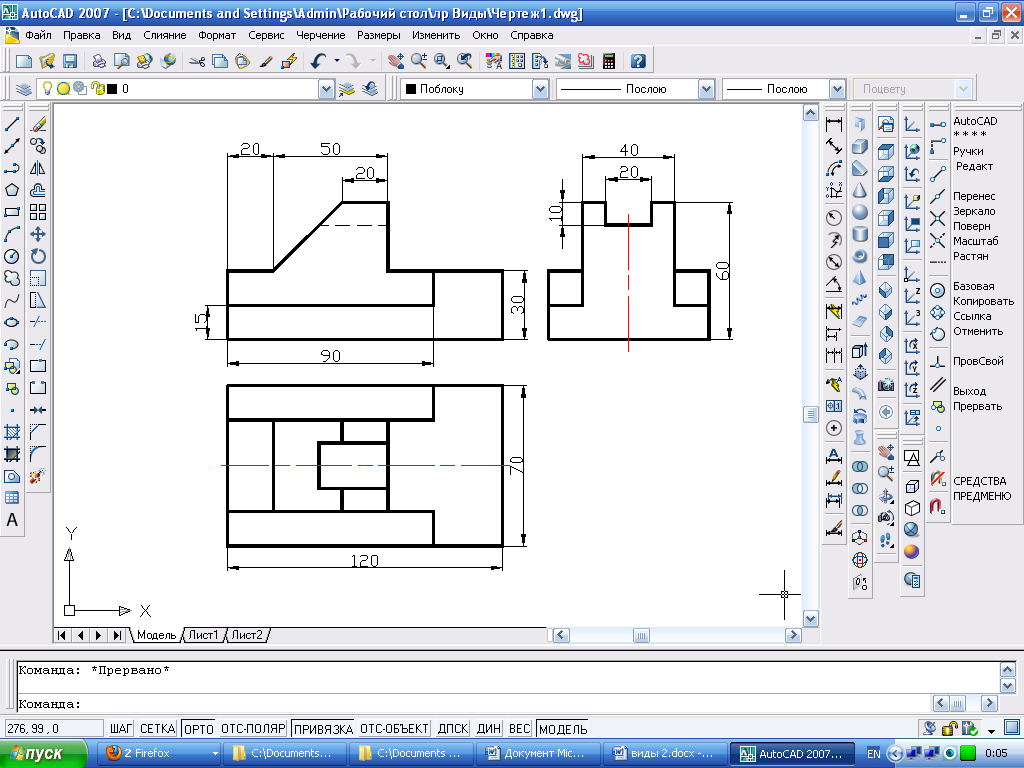
Task: Expand the layer selection dropdown
Action: click(x=326, y=89)
